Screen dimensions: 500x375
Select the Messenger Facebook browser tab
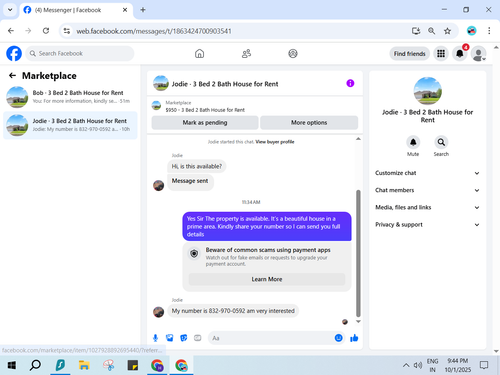point(76,10)
